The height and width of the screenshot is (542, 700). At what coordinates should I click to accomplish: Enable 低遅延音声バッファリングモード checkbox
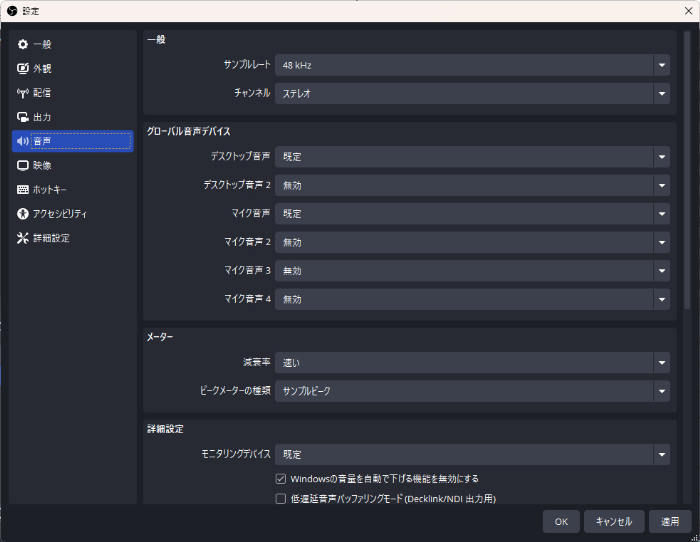point(281,498)
